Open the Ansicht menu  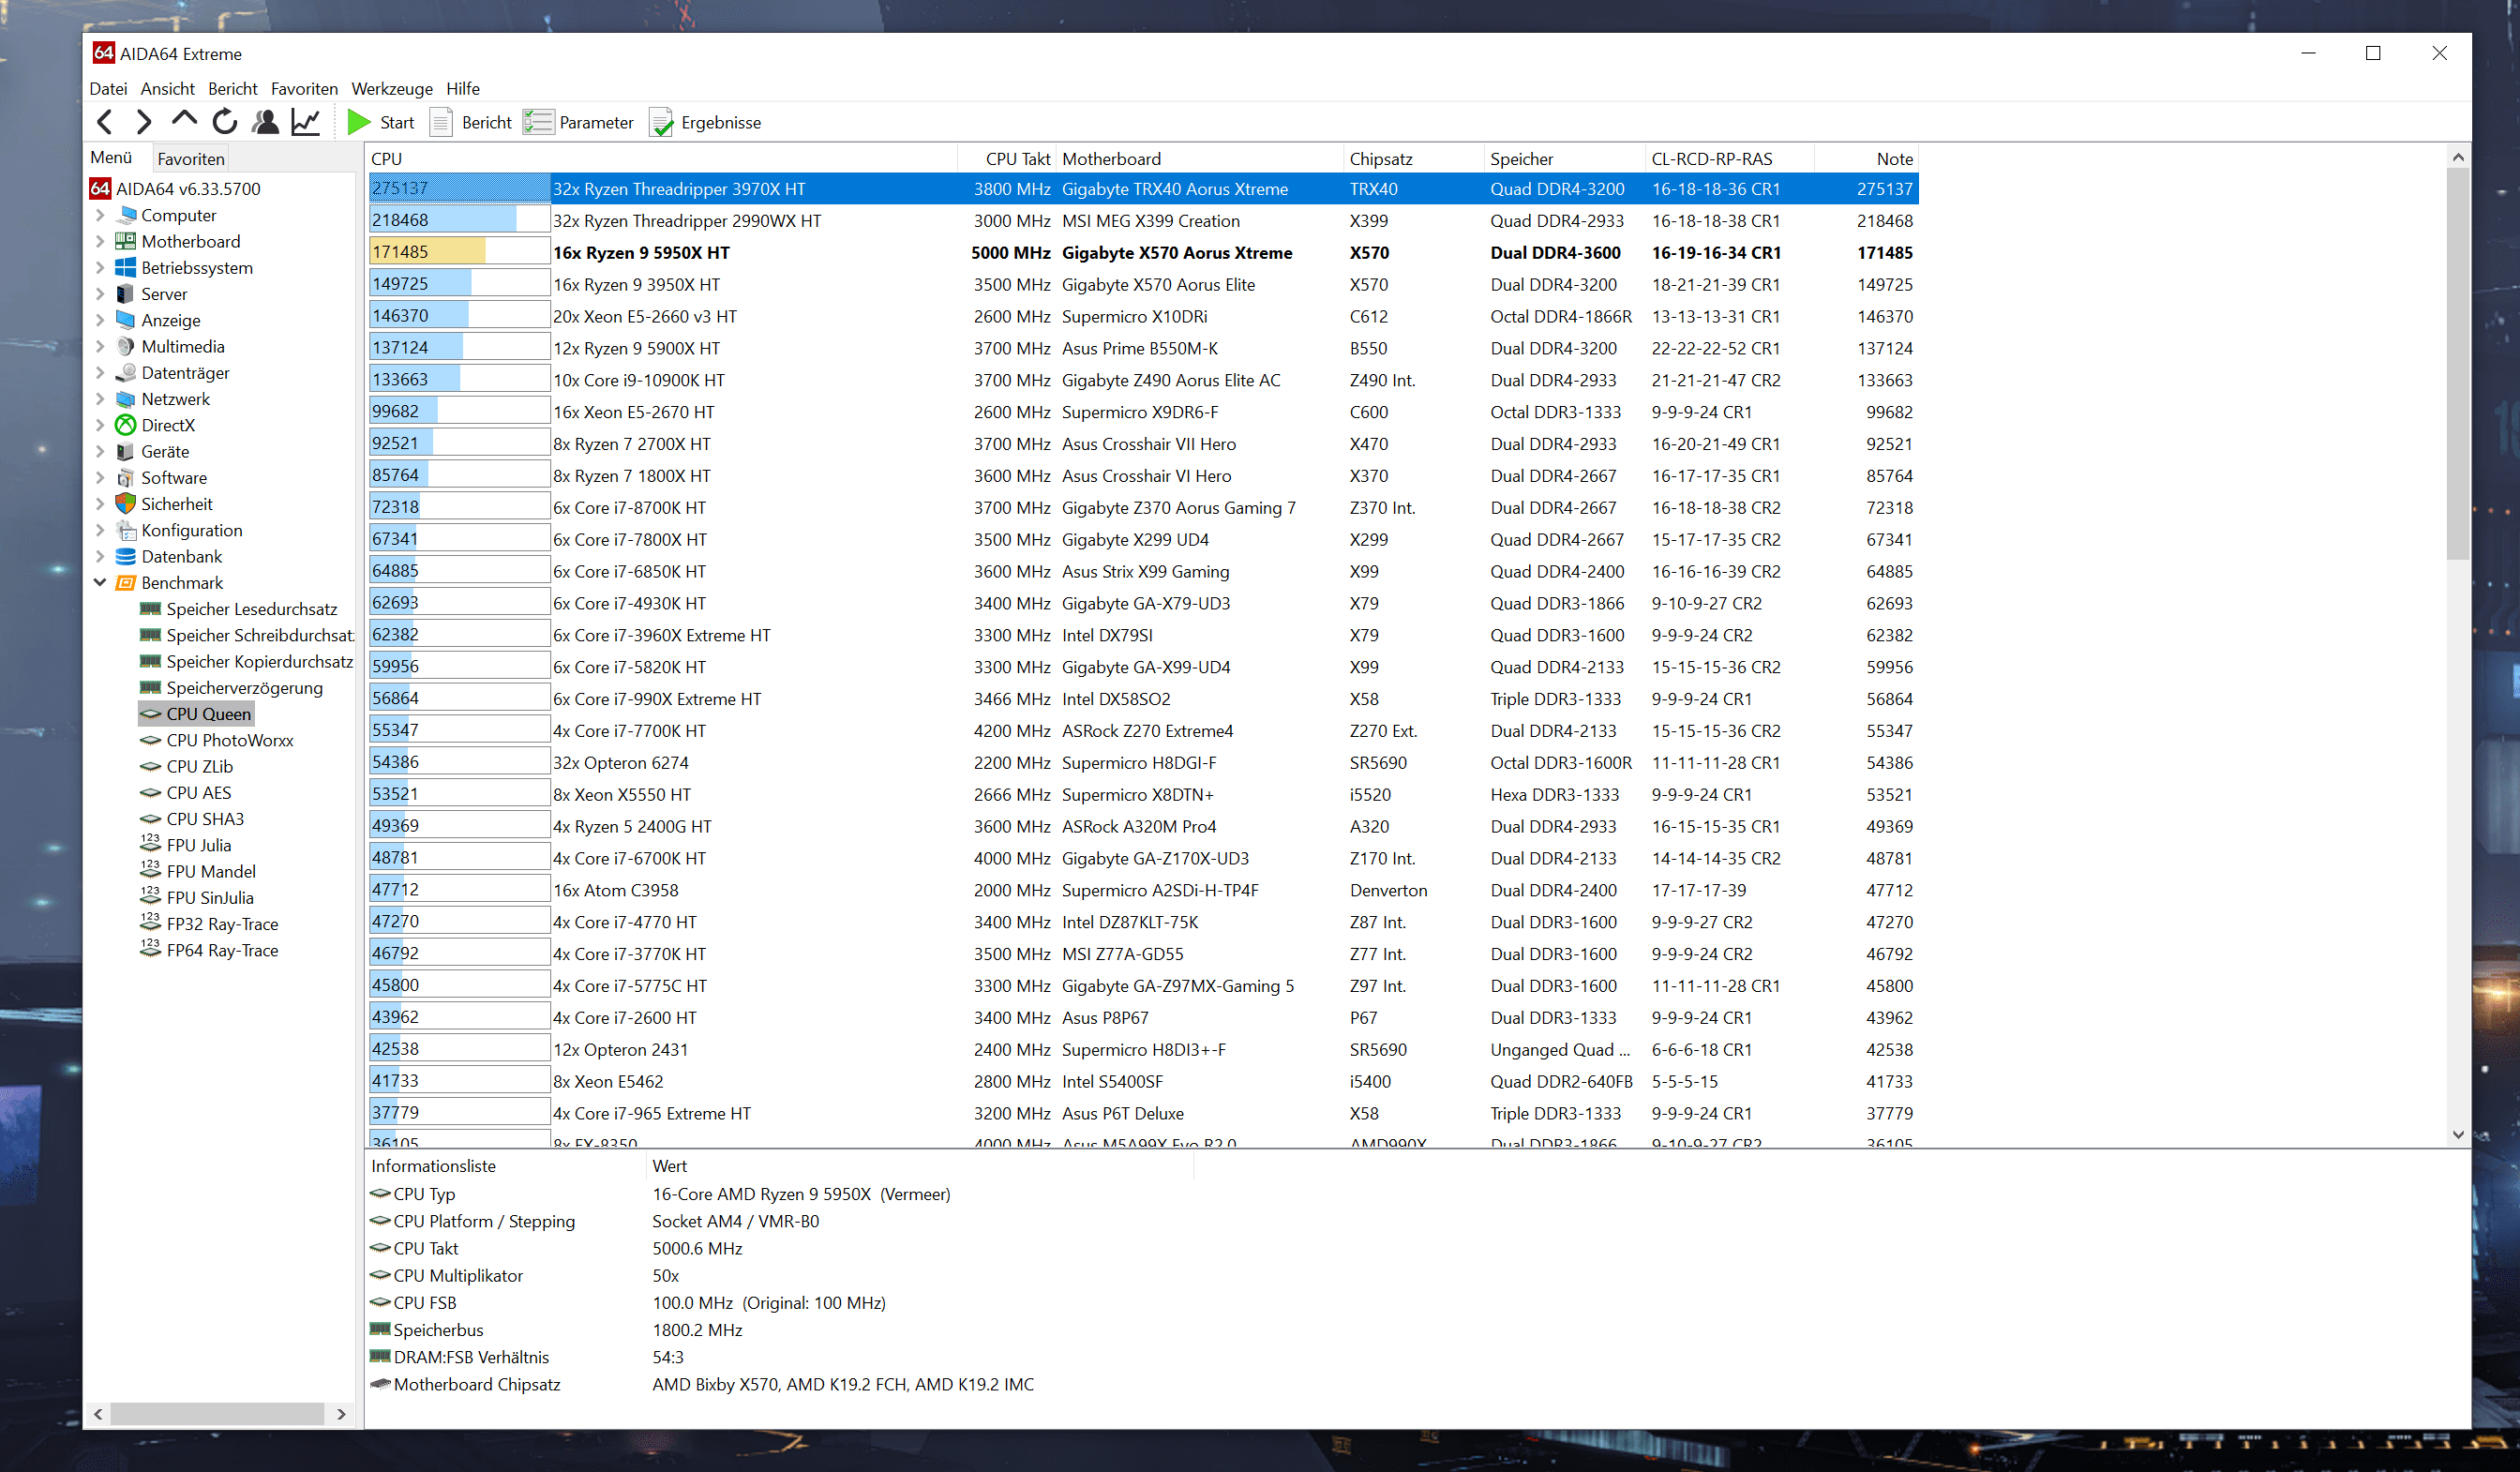click(167, 88)
